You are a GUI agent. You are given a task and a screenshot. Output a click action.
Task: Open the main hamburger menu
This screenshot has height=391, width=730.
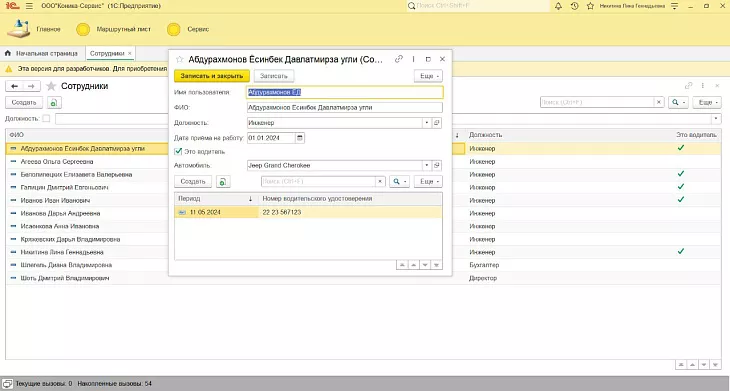click(x=29, y=6)
